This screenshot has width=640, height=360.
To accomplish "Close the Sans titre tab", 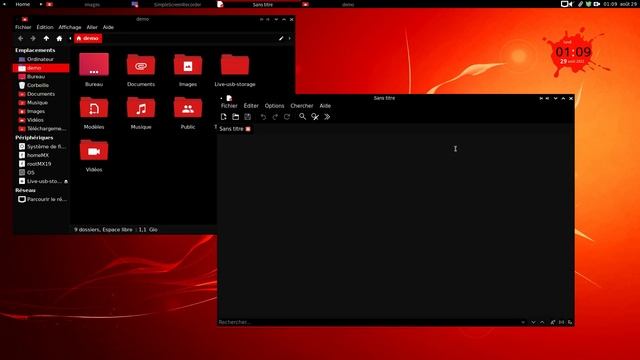I will (x=248, y=129).
